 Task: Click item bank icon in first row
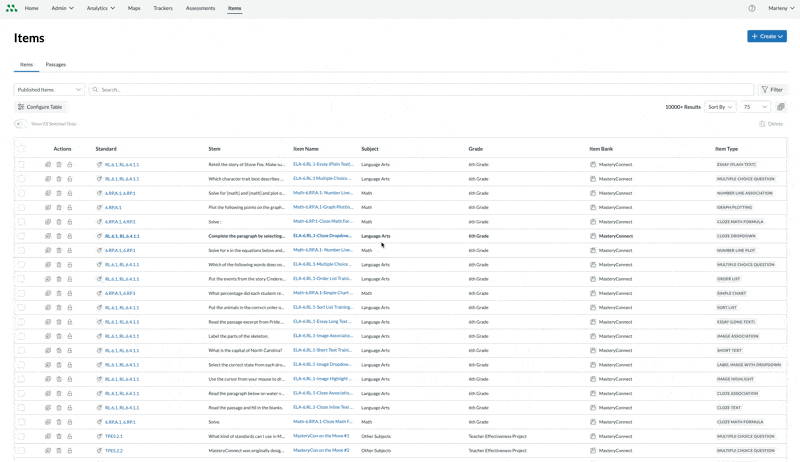pos(593,164)
